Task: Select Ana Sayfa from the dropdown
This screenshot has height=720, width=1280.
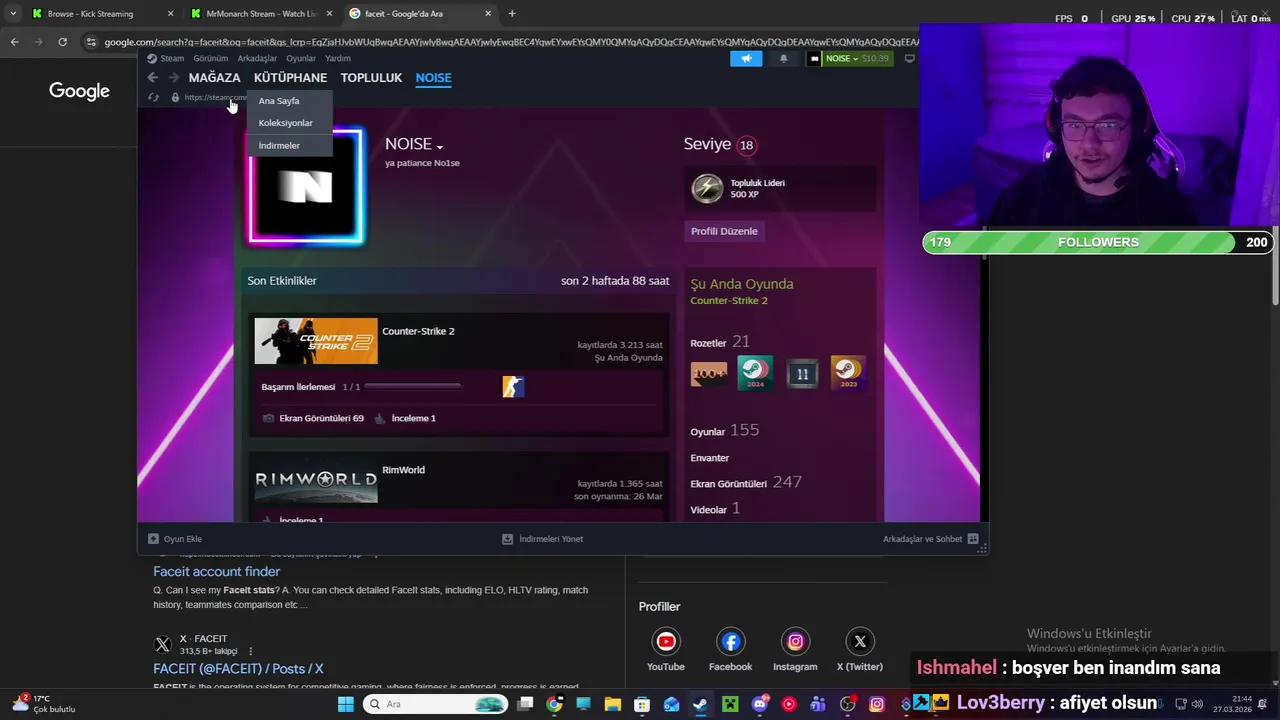Action: coord(279,101)
